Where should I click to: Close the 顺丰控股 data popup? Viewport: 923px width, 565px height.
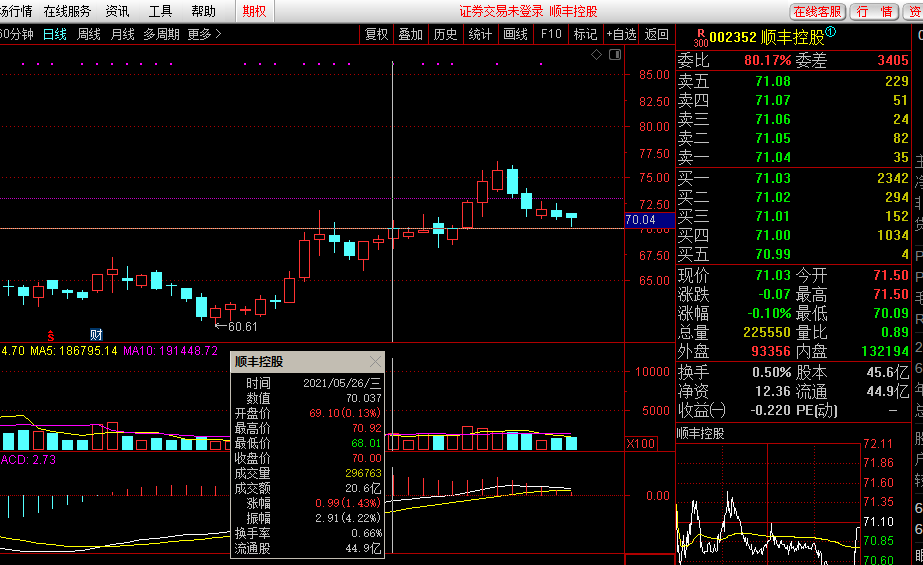coord(375,361)
